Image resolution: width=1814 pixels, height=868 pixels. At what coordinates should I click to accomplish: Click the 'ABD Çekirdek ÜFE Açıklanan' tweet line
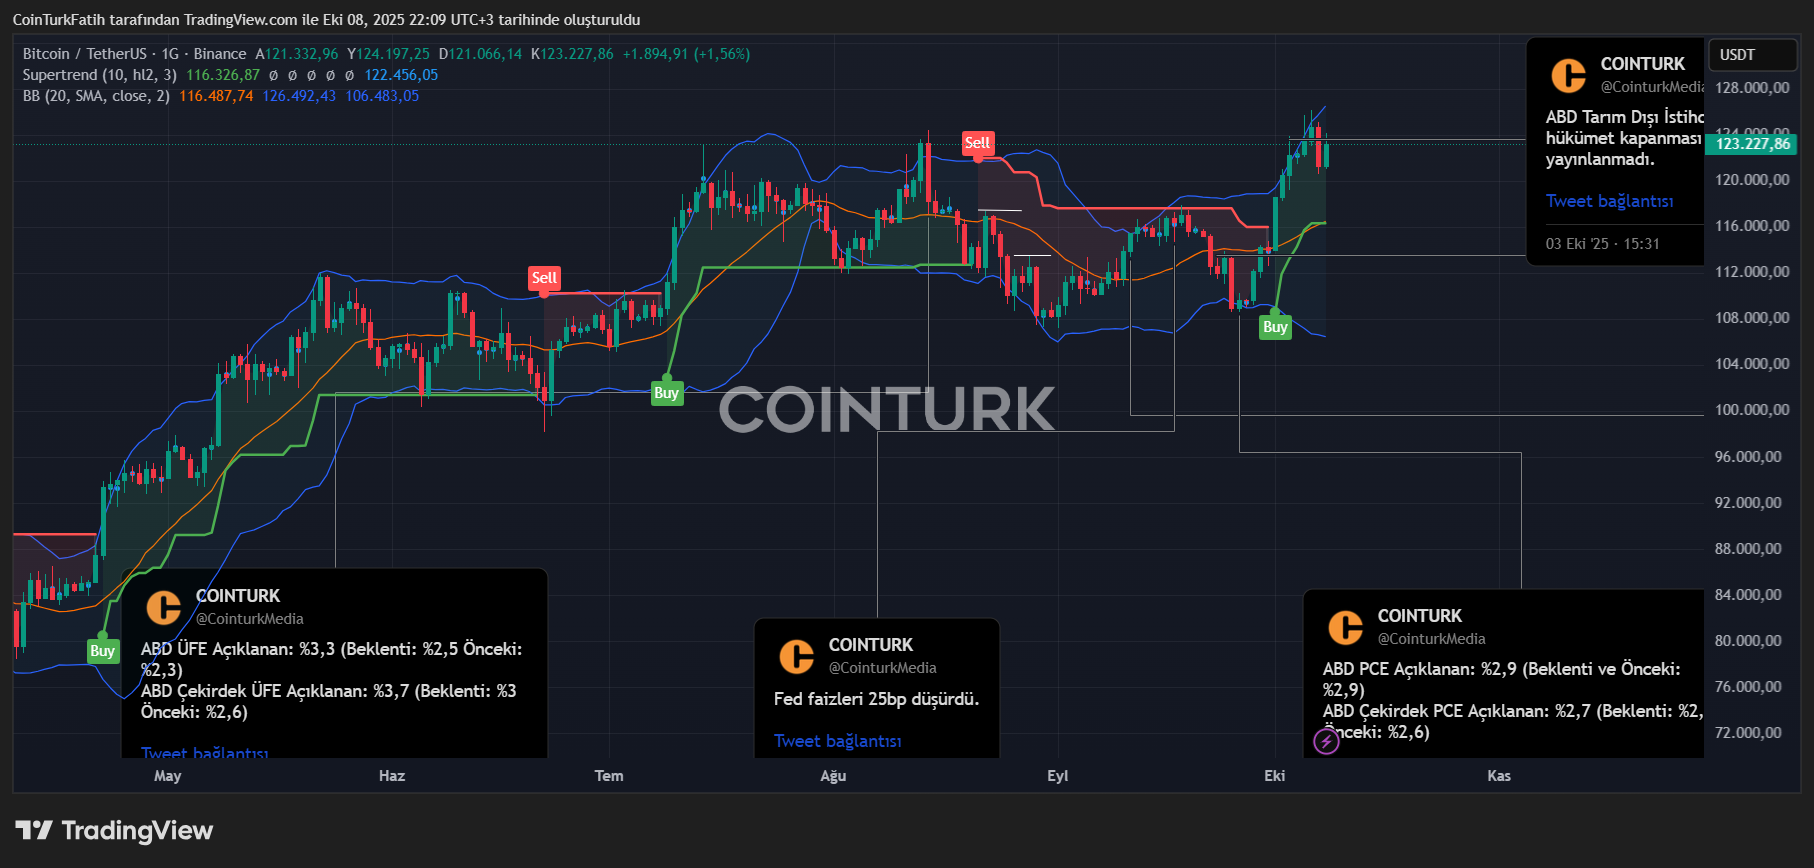(x=329, y=702)
